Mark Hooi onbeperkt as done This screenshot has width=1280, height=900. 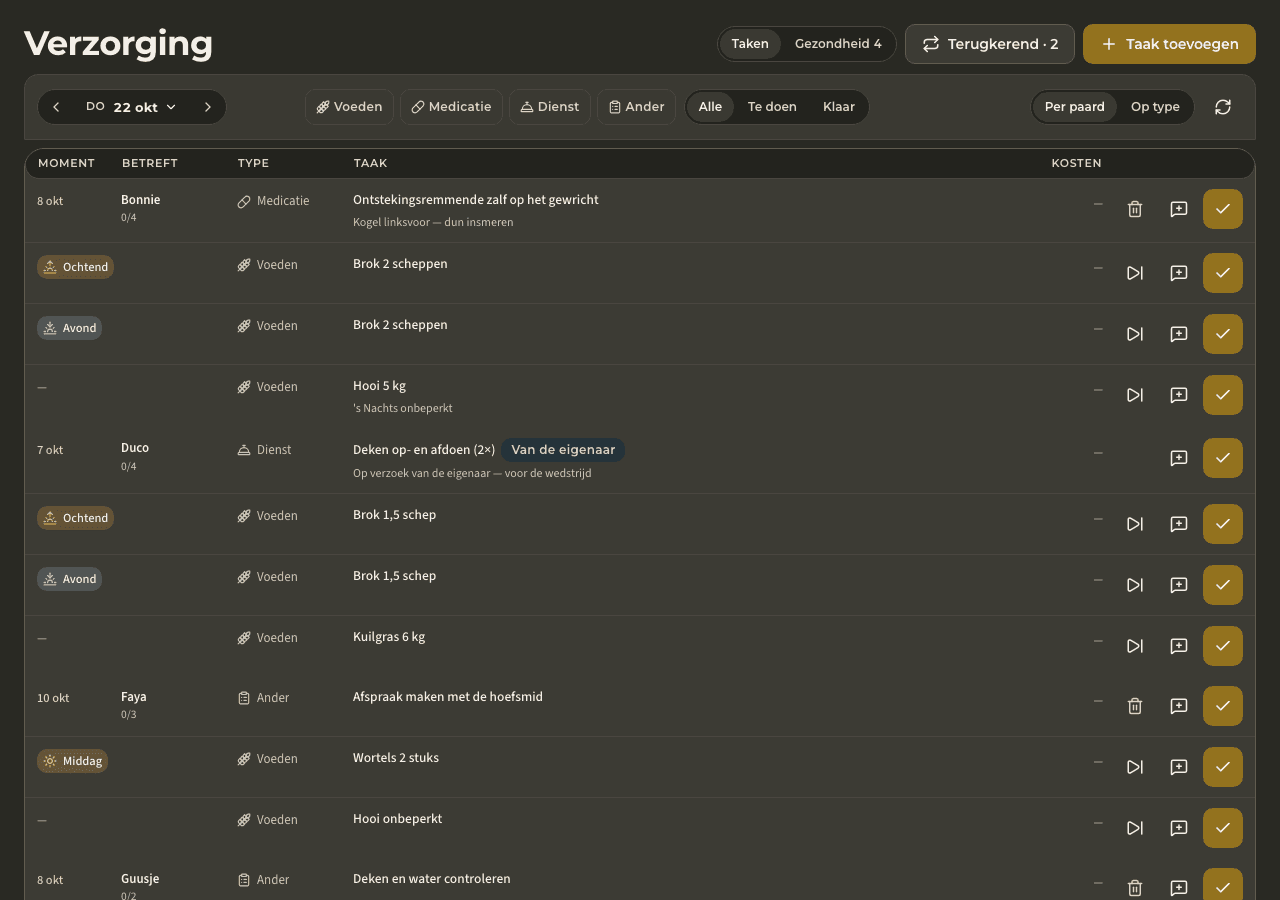[1223, 828]
